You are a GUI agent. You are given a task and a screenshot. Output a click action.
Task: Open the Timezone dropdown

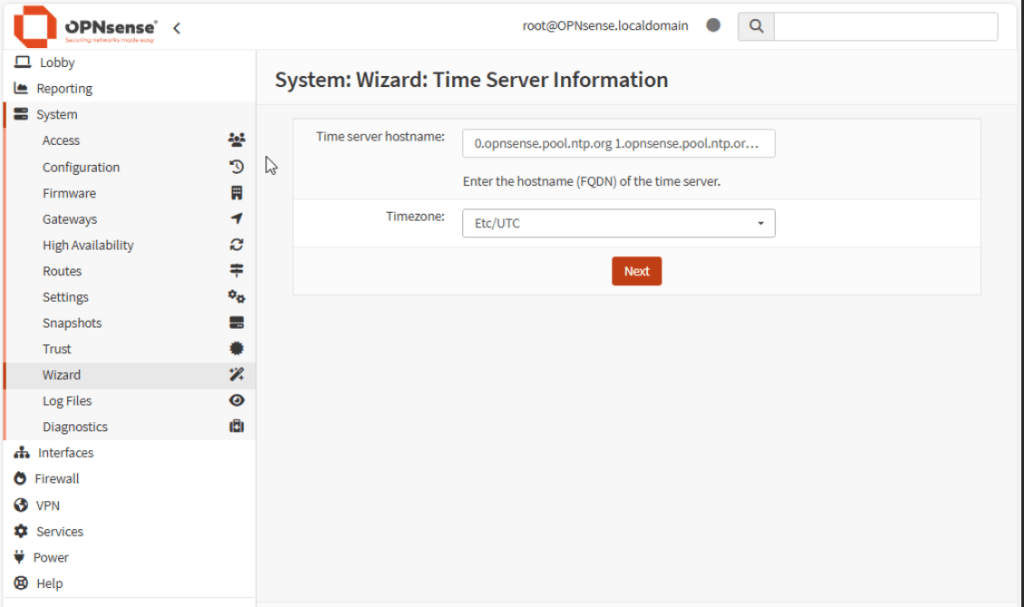coord(618,223)
